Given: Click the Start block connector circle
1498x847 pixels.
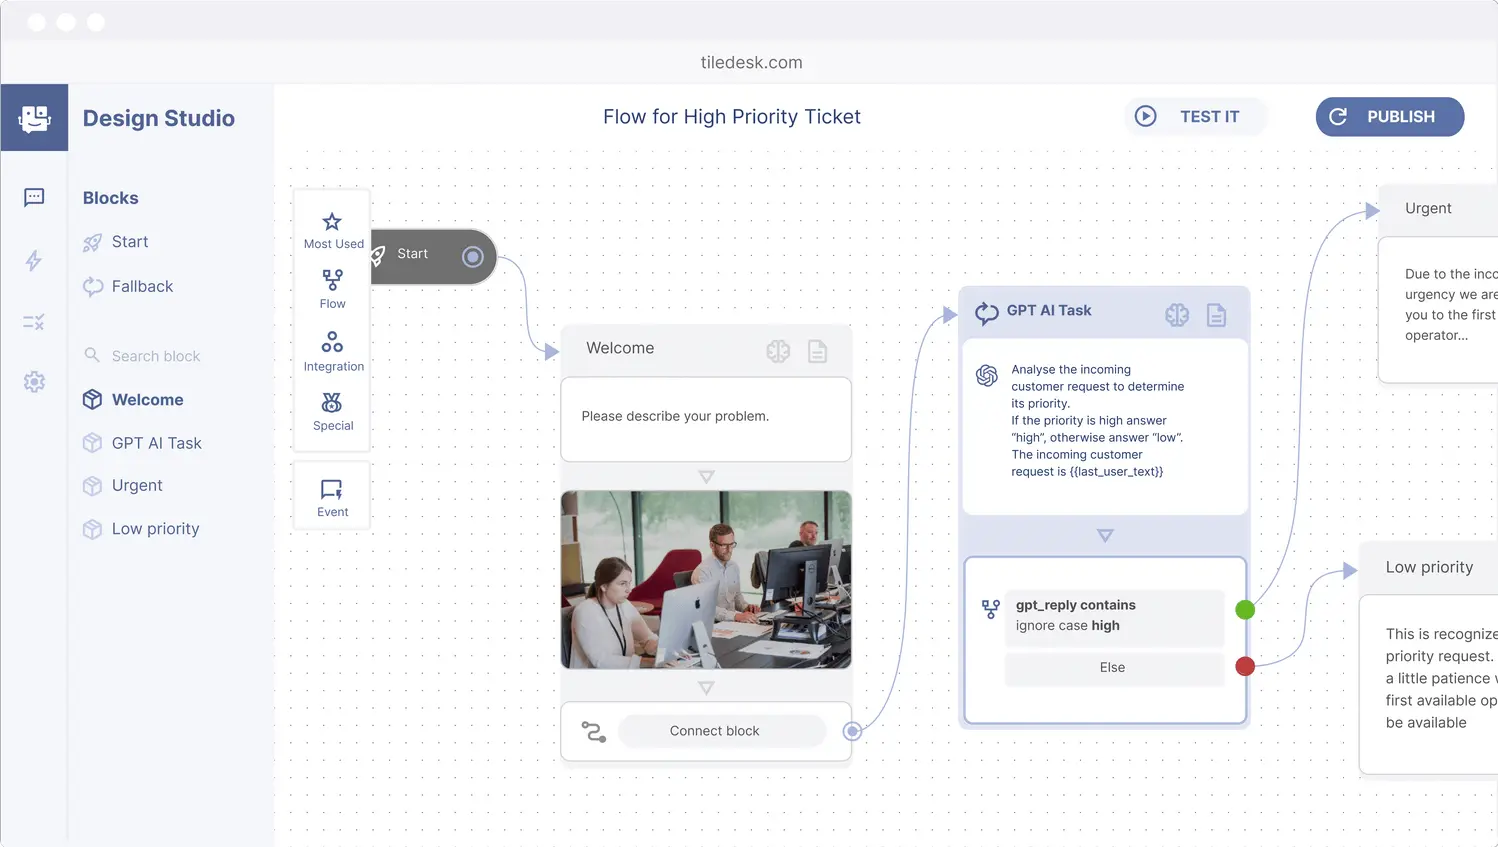Looking at the screenshot, I should pyautogui.click(x=473, y=257).
